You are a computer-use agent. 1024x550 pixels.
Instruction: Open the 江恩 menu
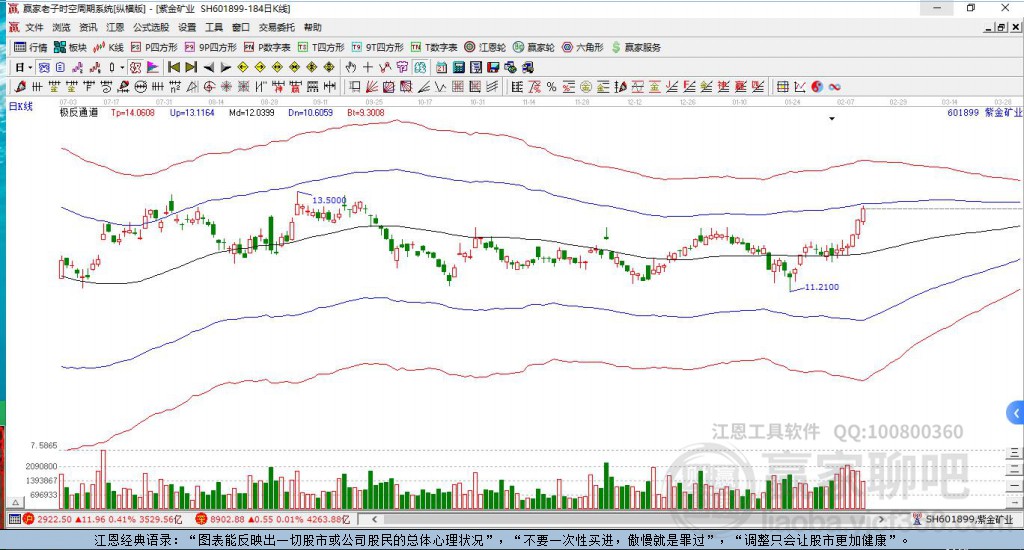click(x=115, y=27)
